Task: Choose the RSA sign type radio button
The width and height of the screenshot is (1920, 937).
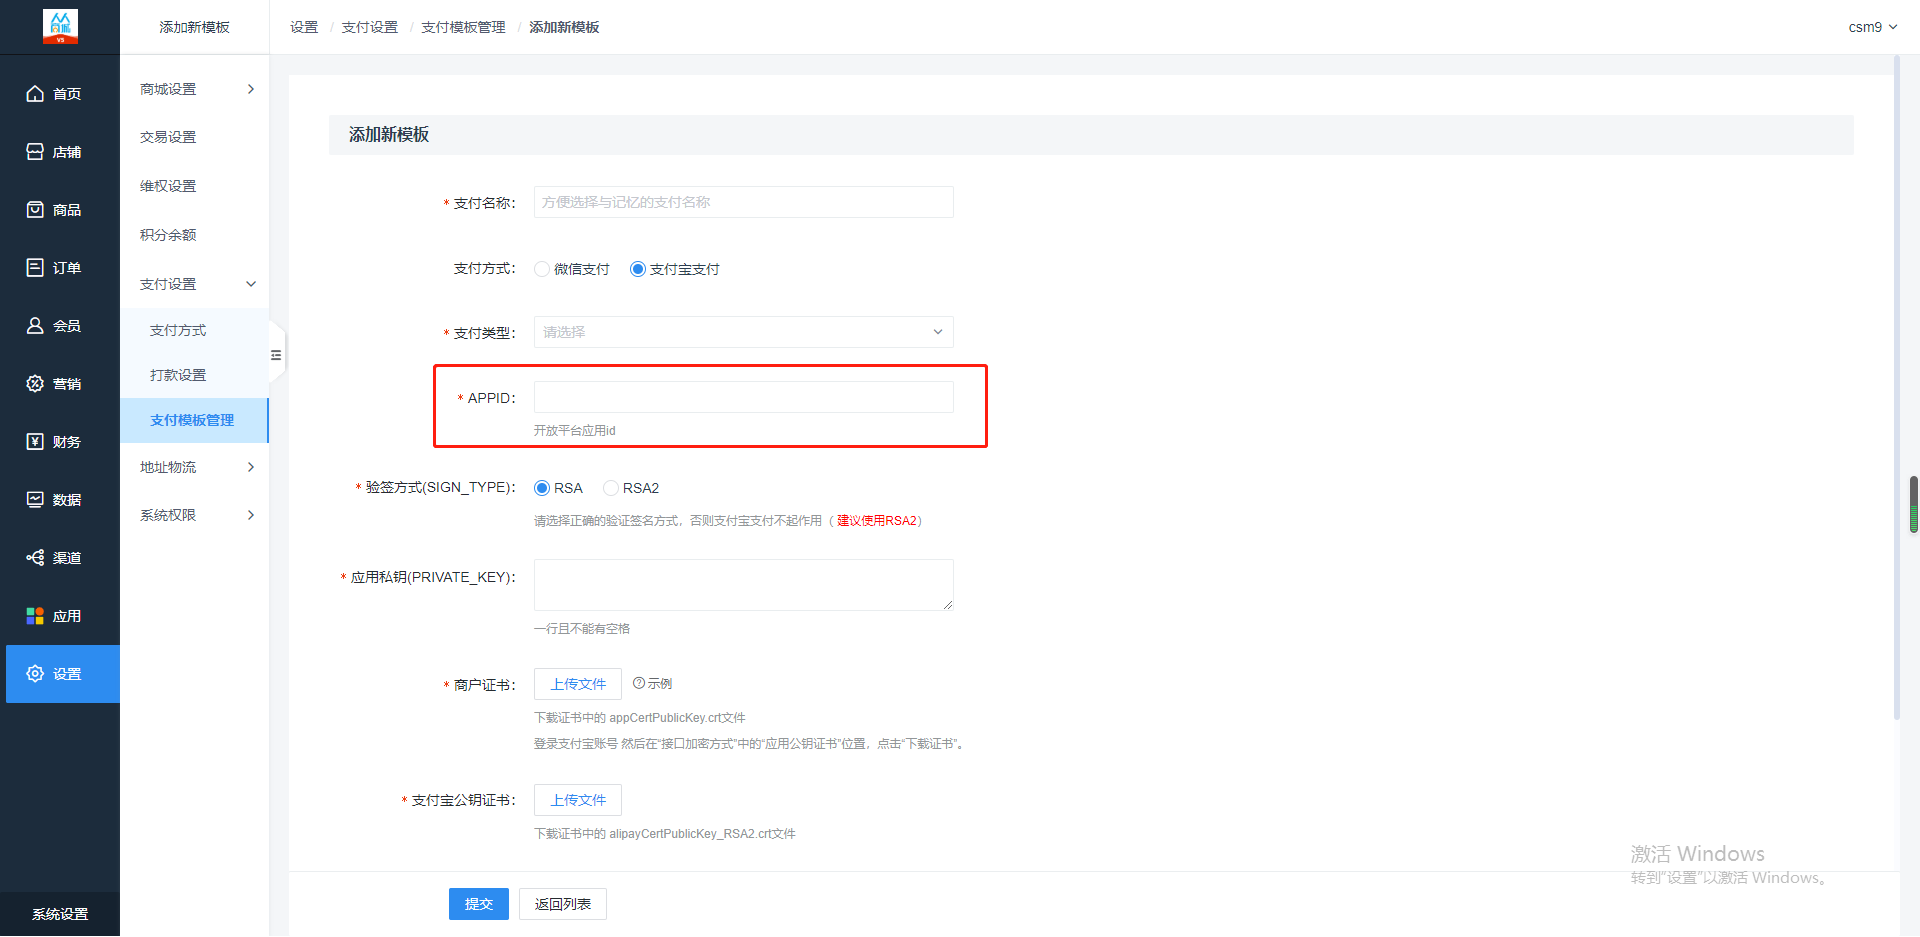Action: pos(542,488)
